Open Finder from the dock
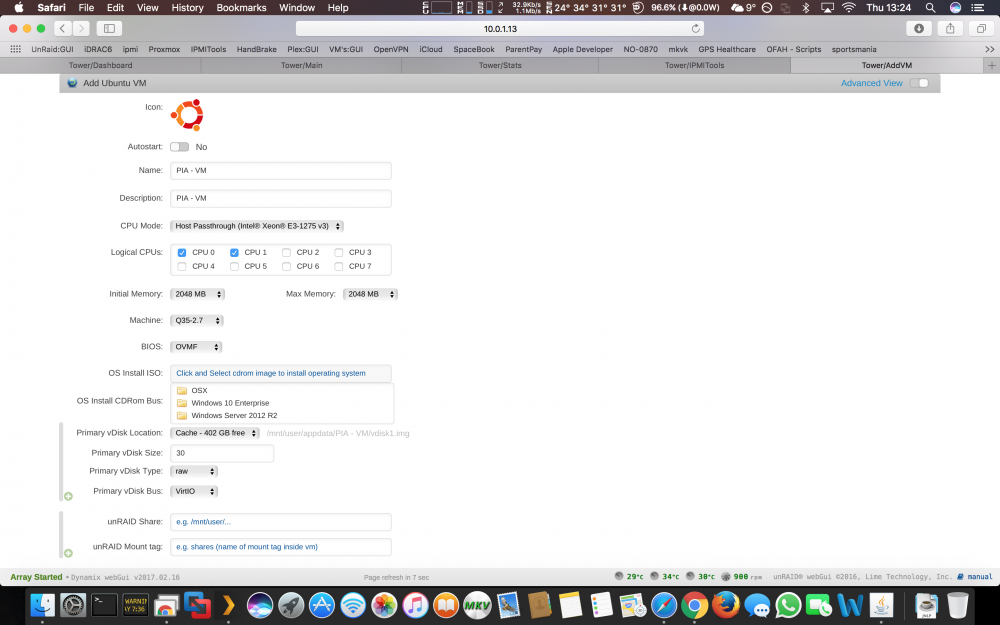The width and height of the screenshot is (1000, 625). coord(43,605)
